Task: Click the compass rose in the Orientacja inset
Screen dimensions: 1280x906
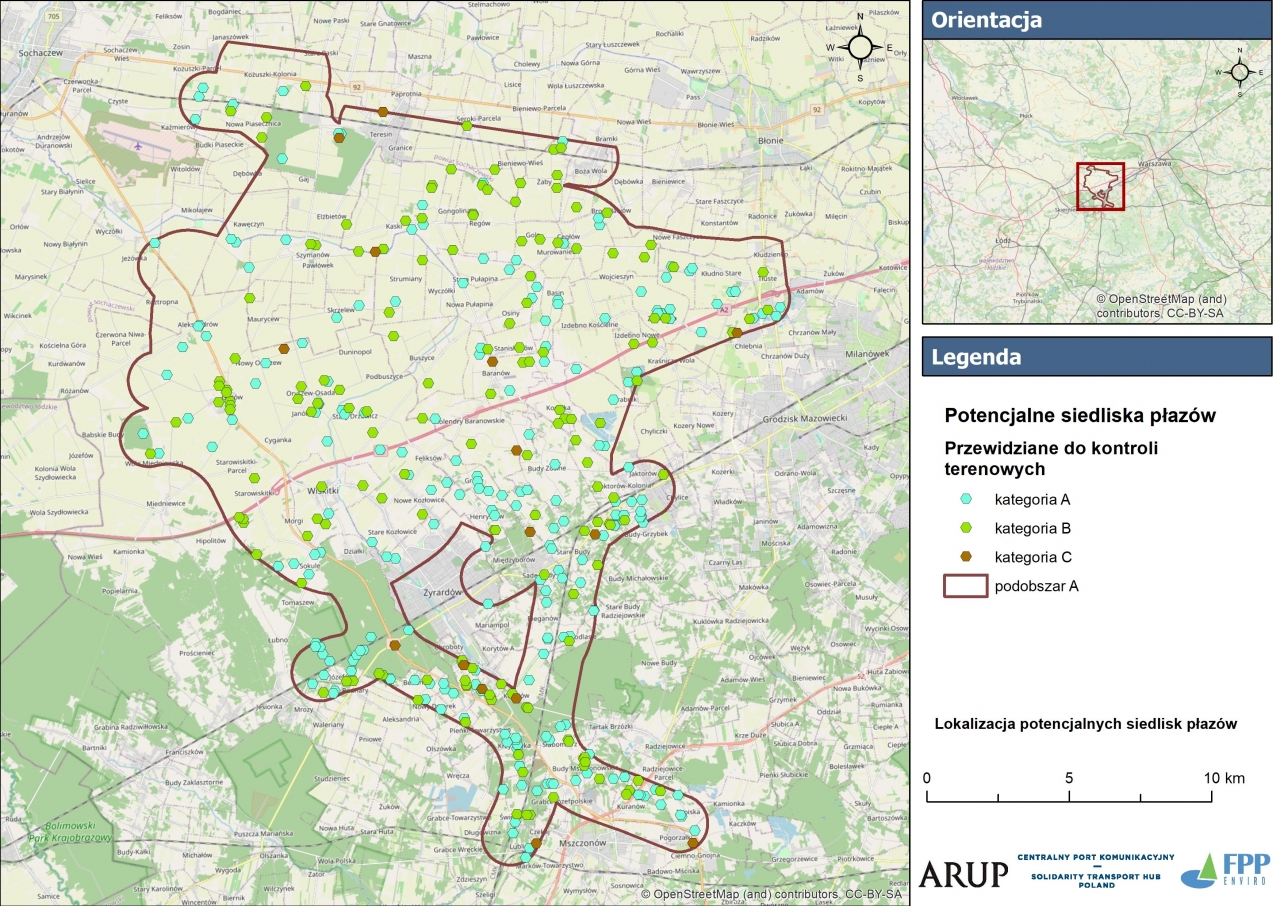Action: (1239, 72)
